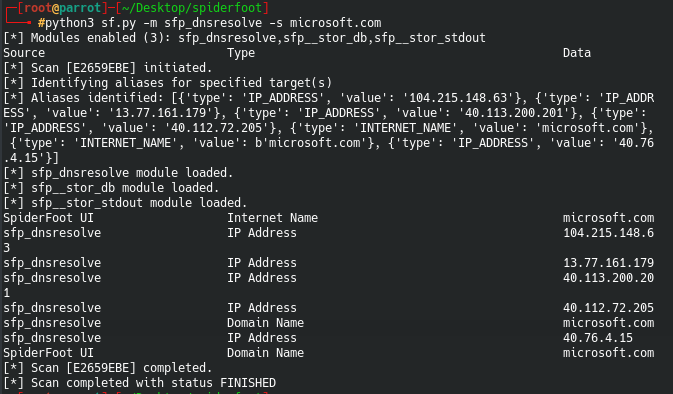Screen dimensions: 673x394
Task: Click the Type column header
Action: coord(241,53)
